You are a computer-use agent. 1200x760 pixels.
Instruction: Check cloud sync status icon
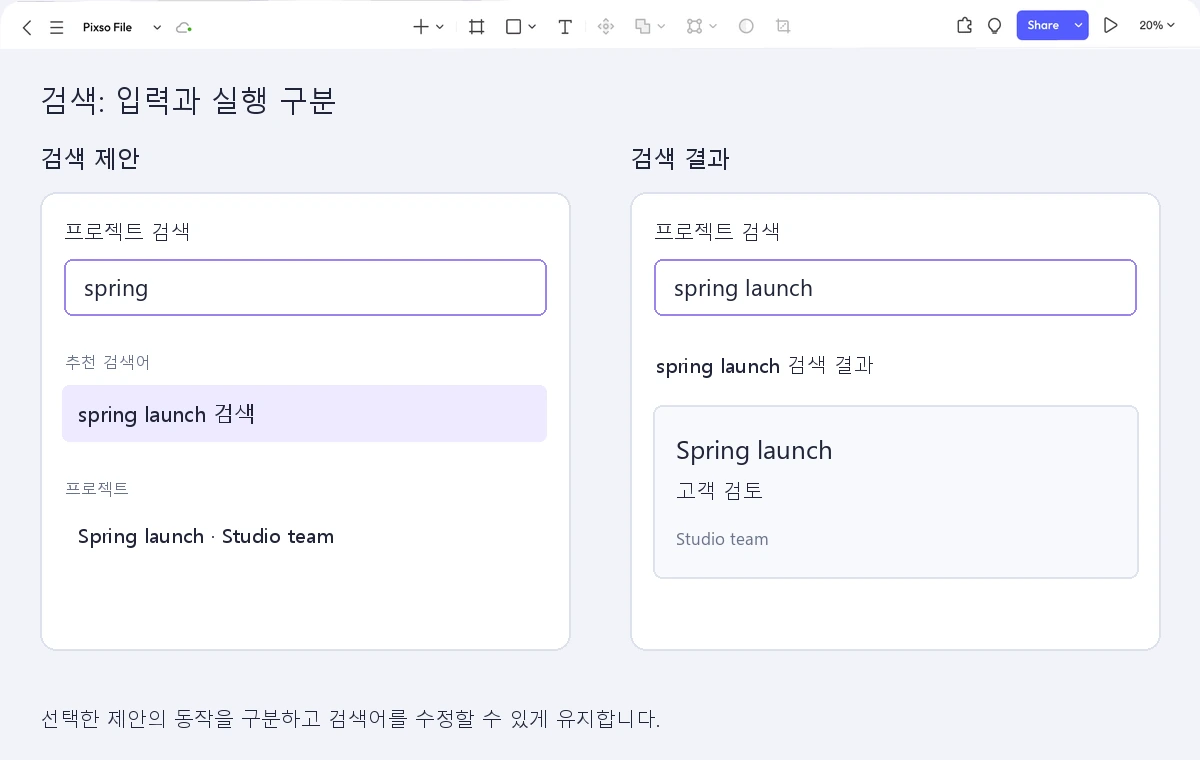183,27
